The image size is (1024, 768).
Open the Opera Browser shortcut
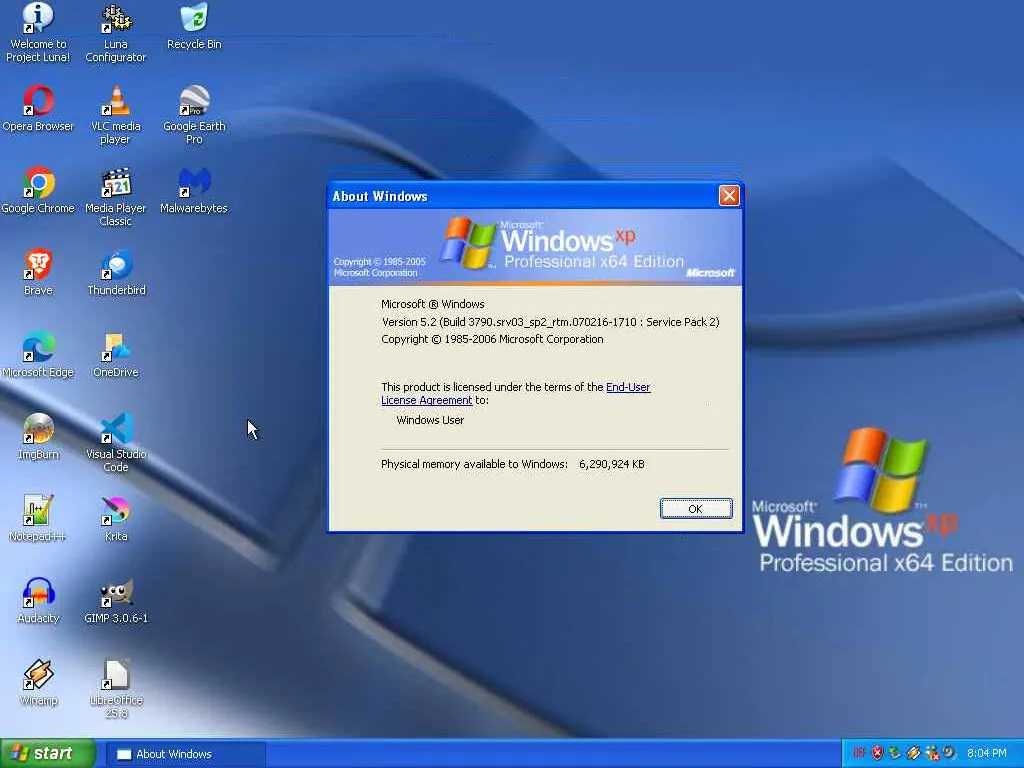point(38,109)
